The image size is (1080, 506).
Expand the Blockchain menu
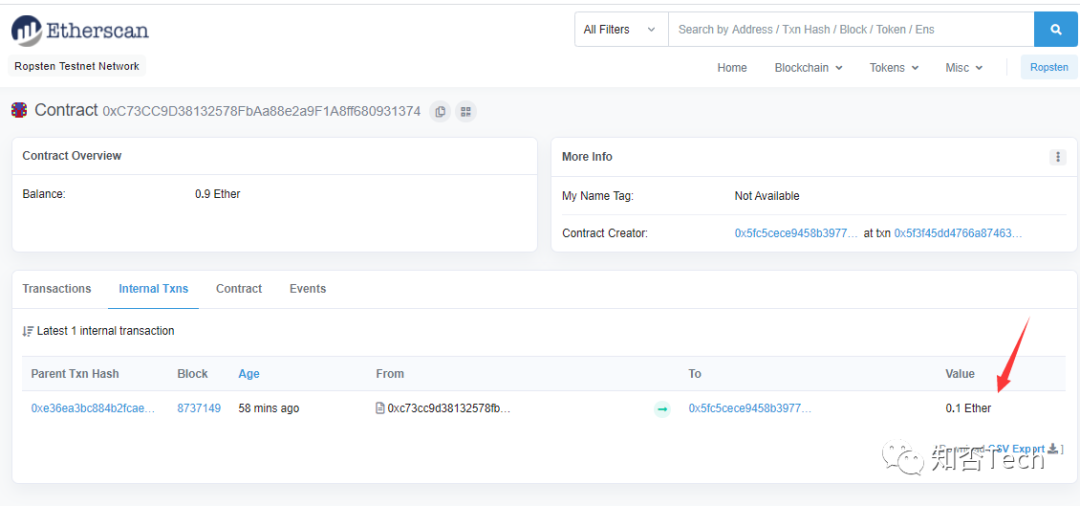[x=808, y=67]
